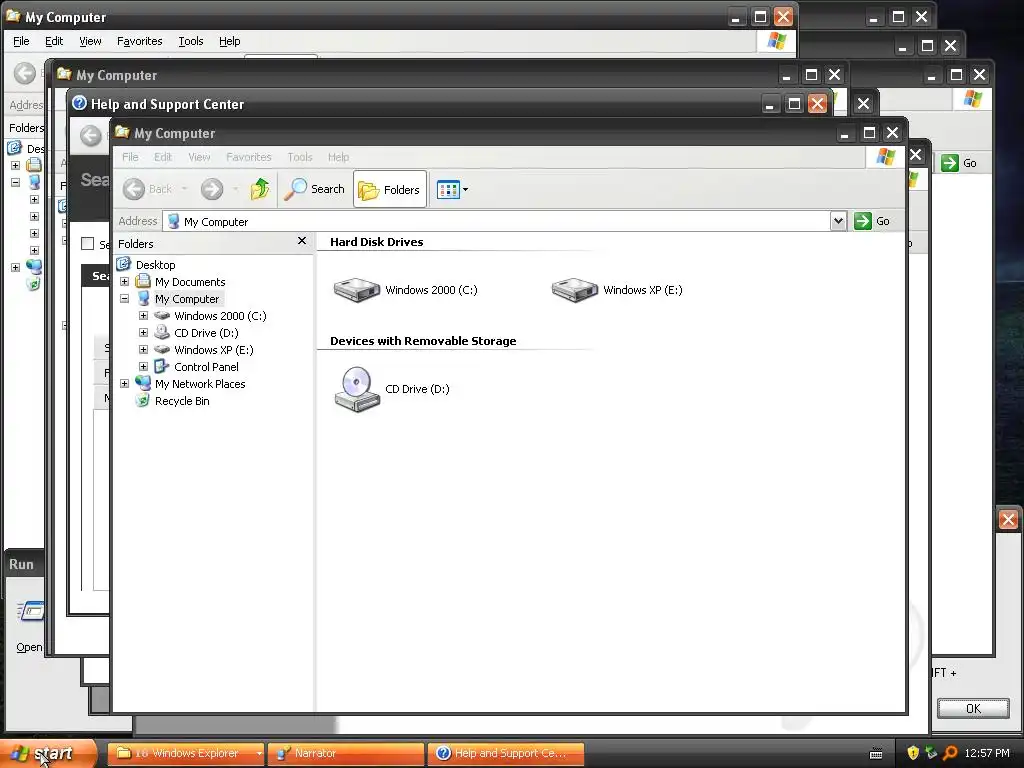The image size is (1024, 768).
Task: Expand Windows XP (E:) tree node
Action: pyautogui.click(x=144, y=349)
